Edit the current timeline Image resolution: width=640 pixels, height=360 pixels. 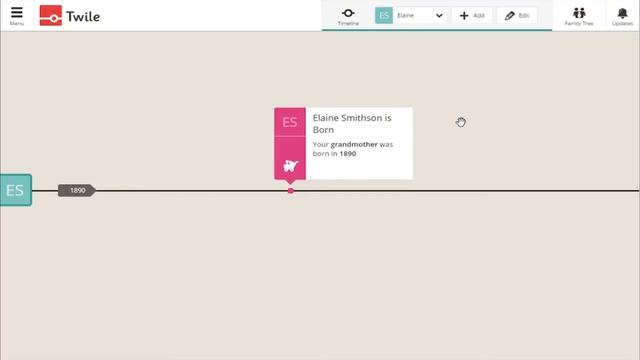517,16
